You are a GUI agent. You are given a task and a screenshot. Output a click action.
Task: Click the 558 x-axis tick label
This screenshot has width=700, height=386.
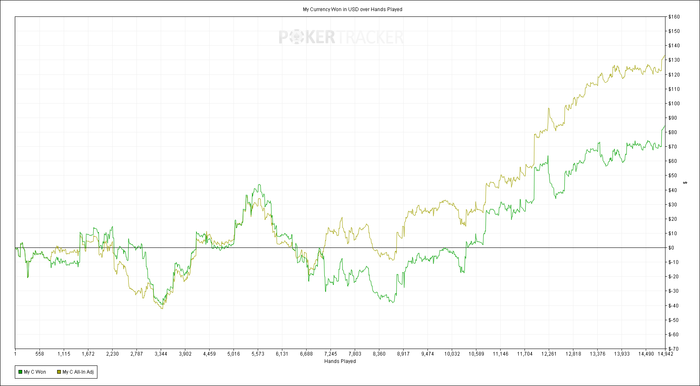(39, 354)
